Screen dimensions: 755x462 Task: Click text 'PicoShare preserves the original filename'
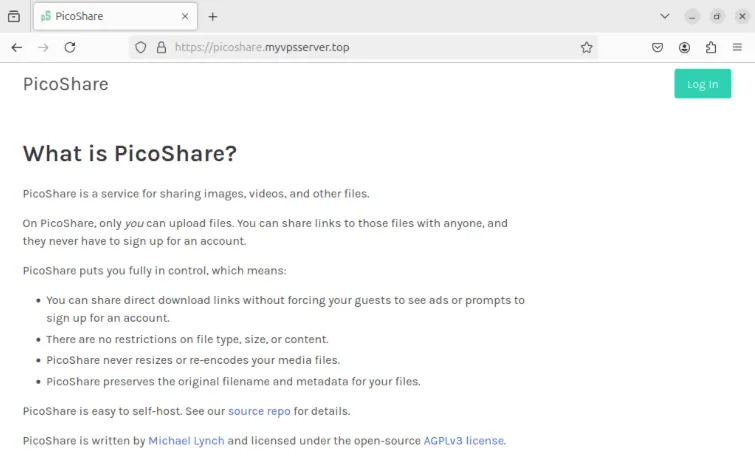[158, 382]
